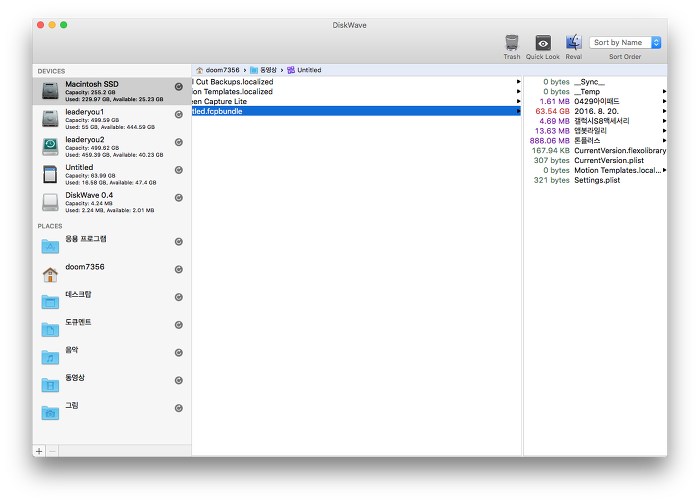This screenshot has width=700, height=503.
Task: Go to doom7356 in the breadcrumb path
Action: 218,70
